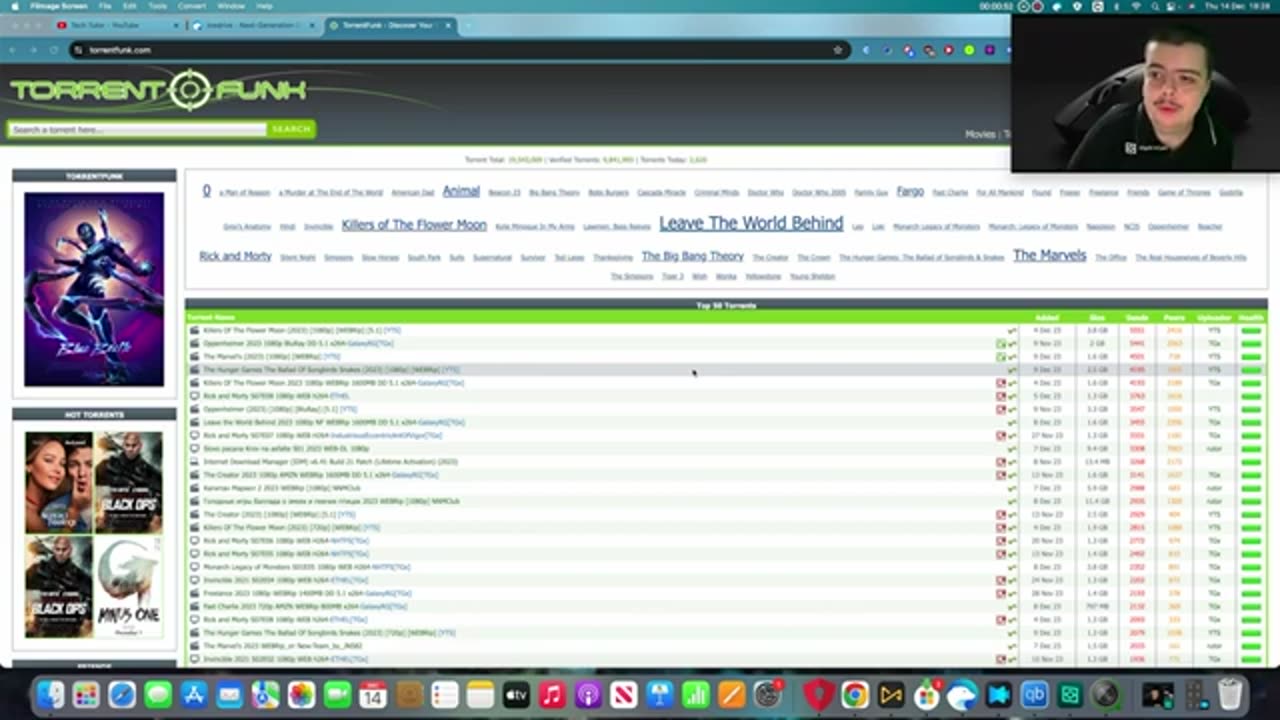Open Internet Download Manager torrent row
This screenshot has width=1280, height=720.
[330, 462]
